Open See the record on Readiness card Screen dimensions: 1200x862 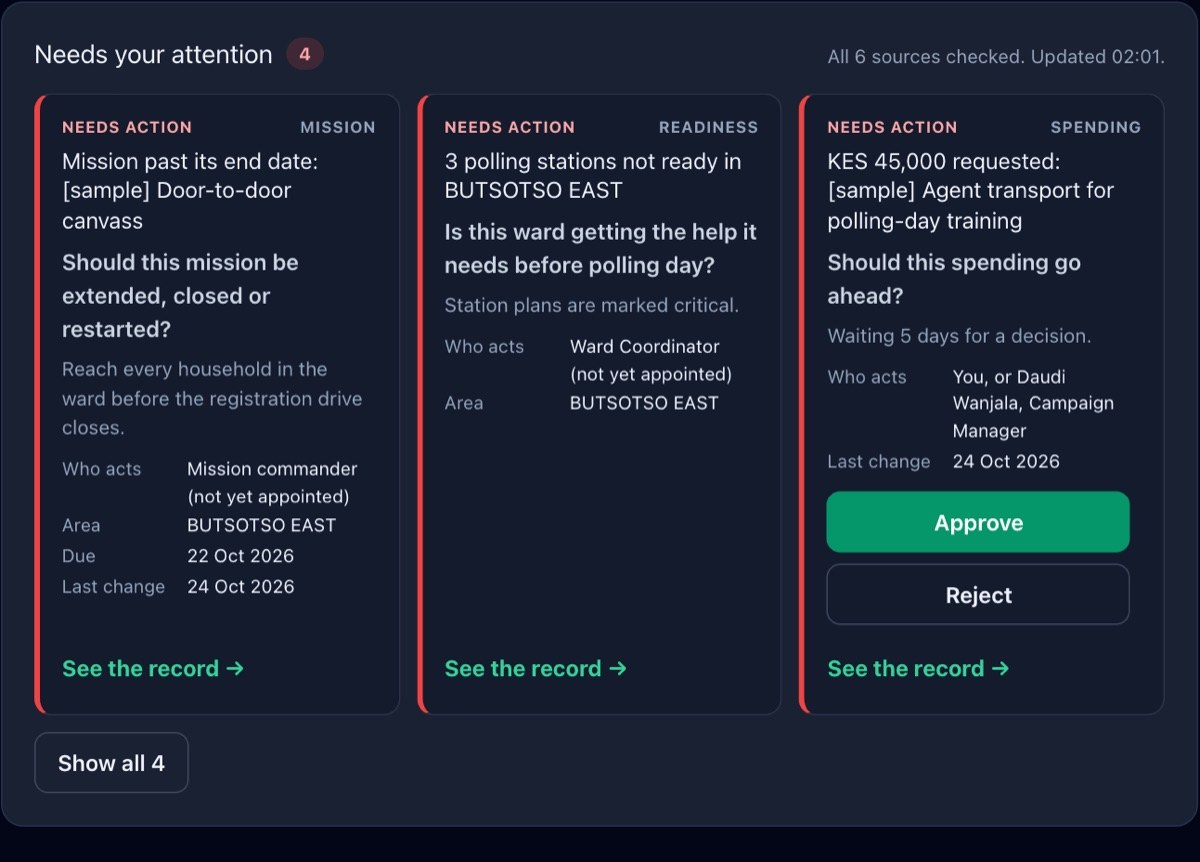[536, 668]
